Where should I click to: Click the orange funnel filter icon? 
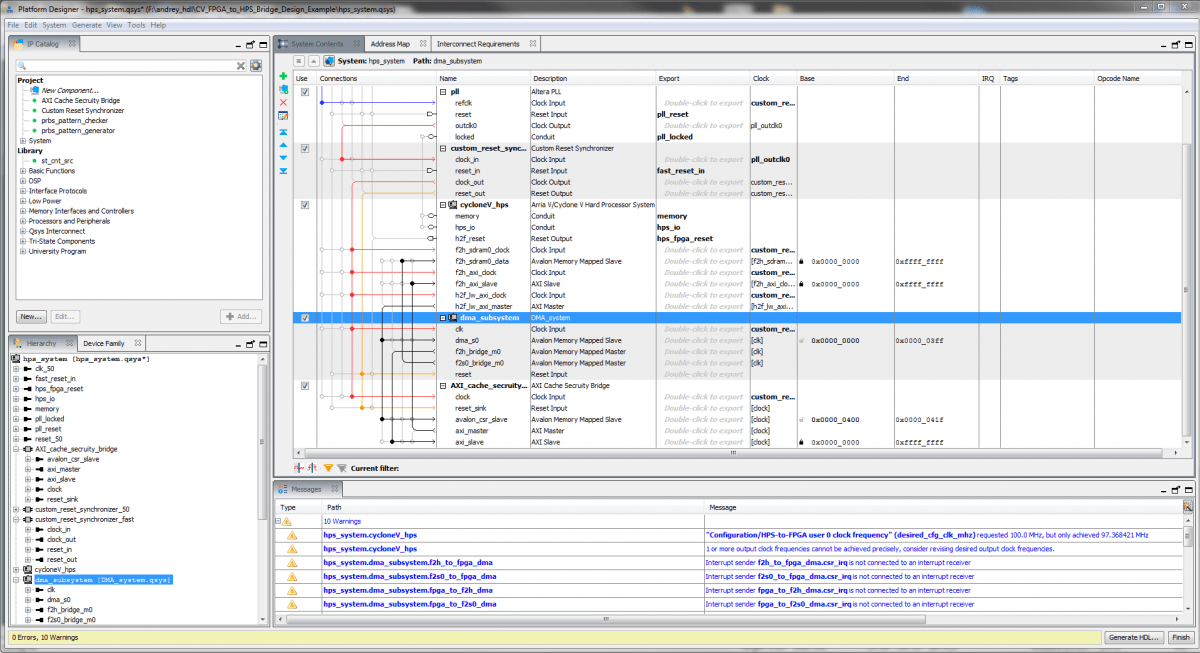pyautogui.click(x=328, y=468)
